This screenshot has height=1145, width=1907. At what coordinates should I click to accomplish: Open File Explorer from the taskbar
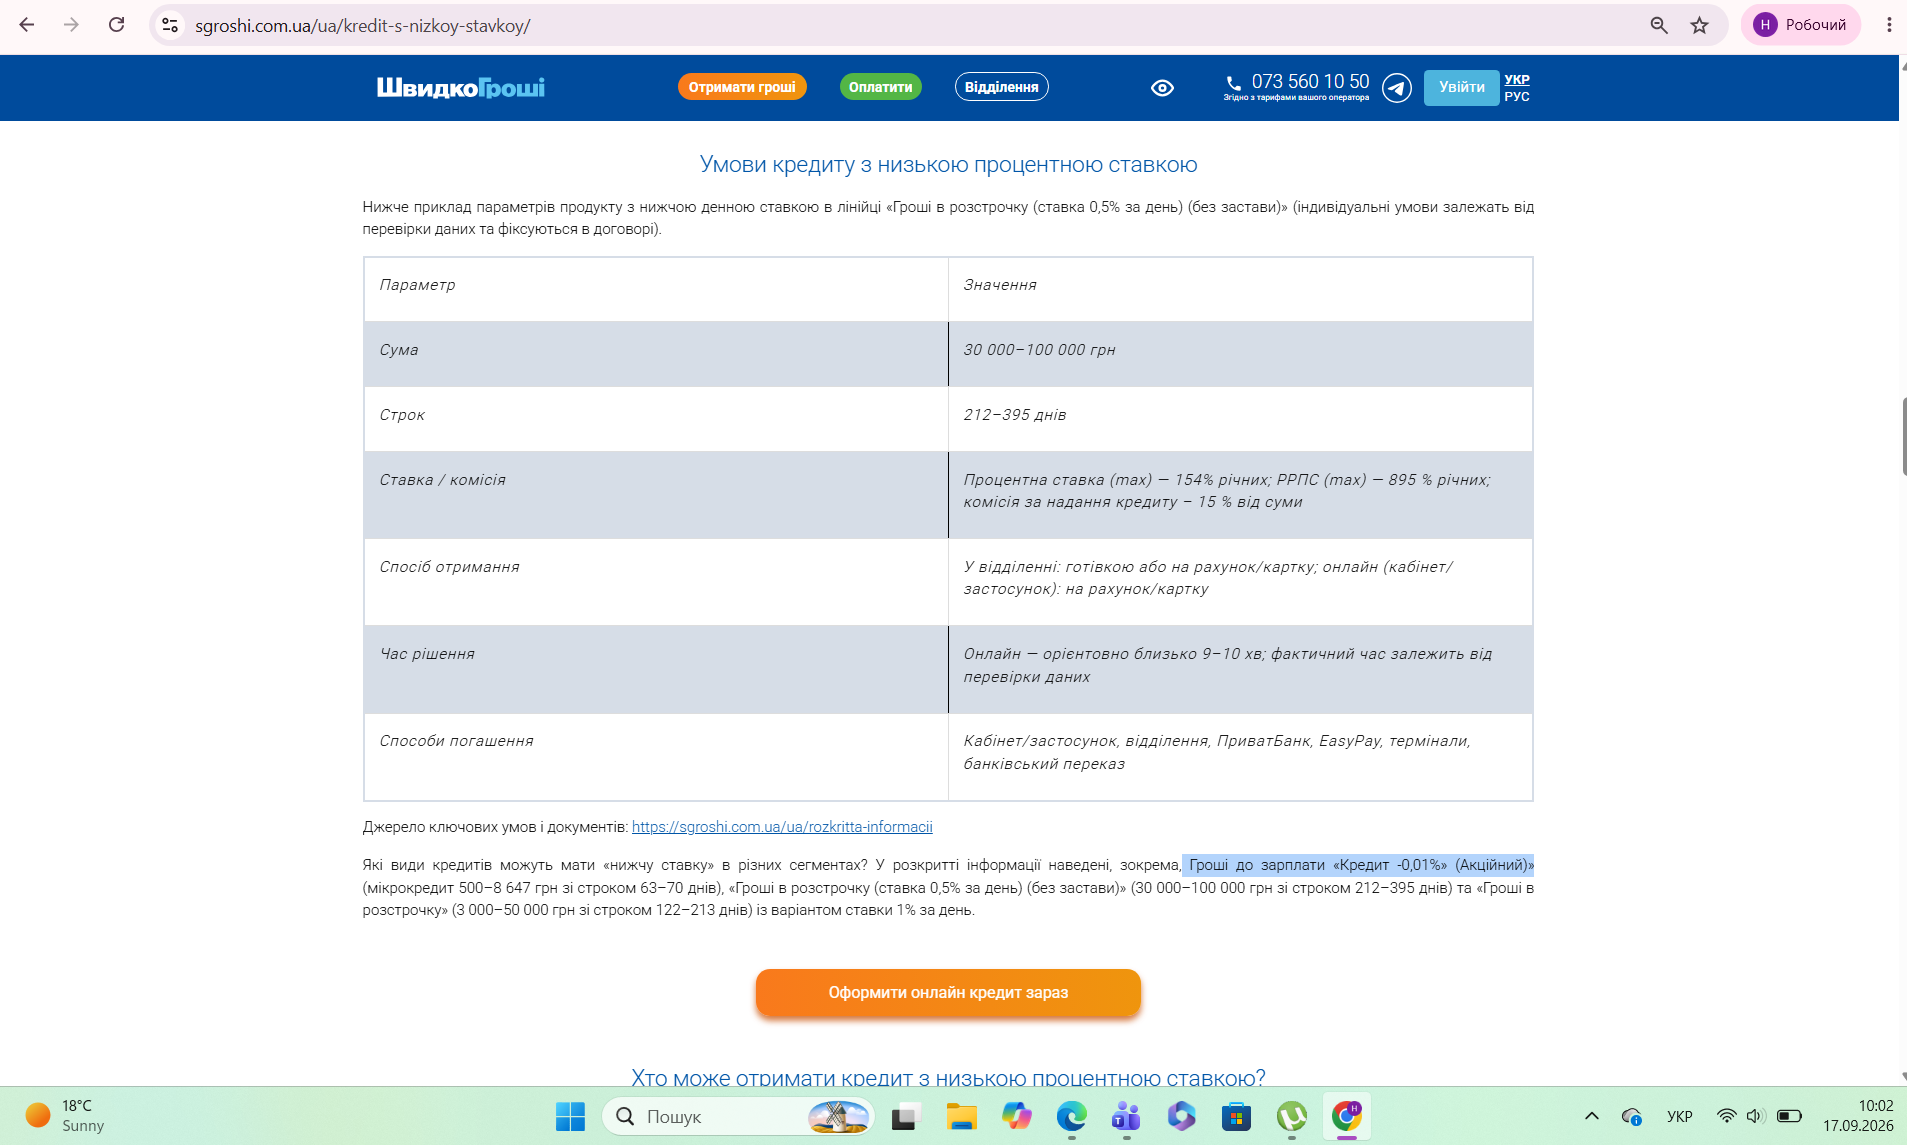(x=961, y=1116)
